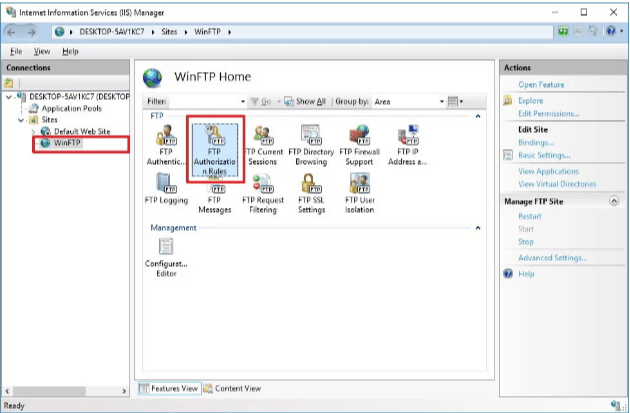The width and height of the screenshot is (630, 413).
Task: Open FTP User Isolation icon
Action: click(x=359, y=192)
